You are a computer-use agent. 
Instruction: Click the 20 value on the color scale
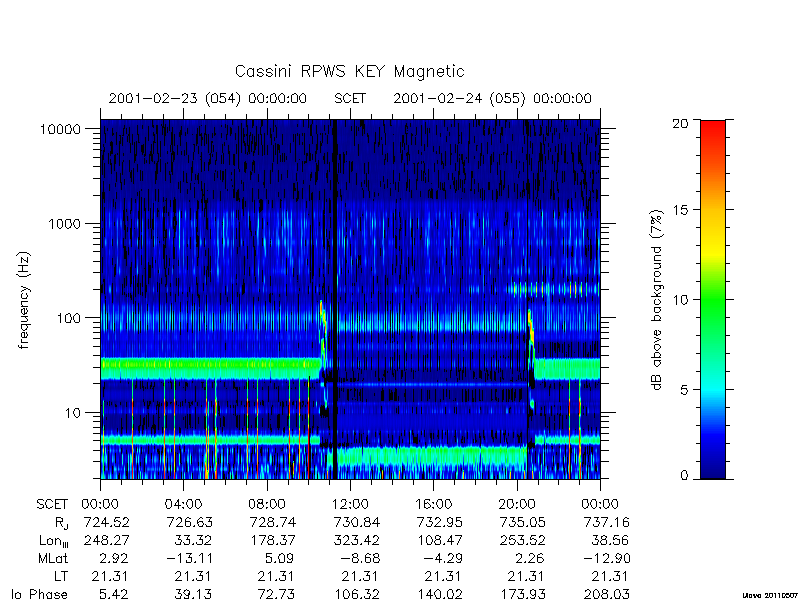(680, 123)
